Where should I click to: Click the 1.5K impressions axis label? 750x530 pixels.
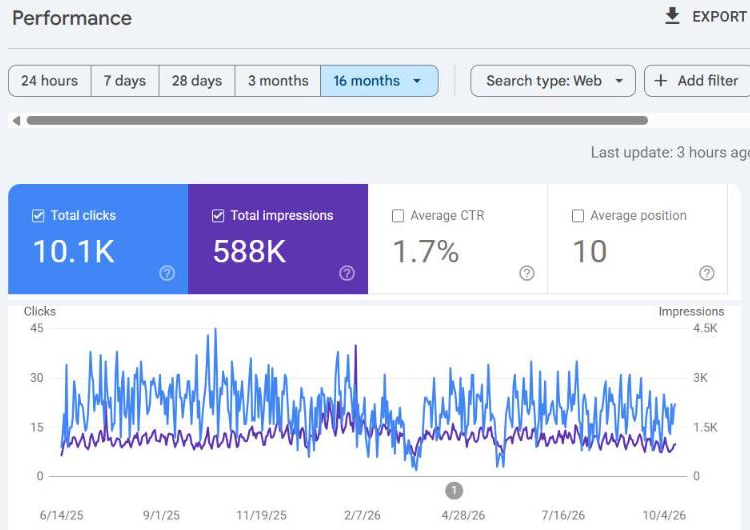tap(706, 427)
